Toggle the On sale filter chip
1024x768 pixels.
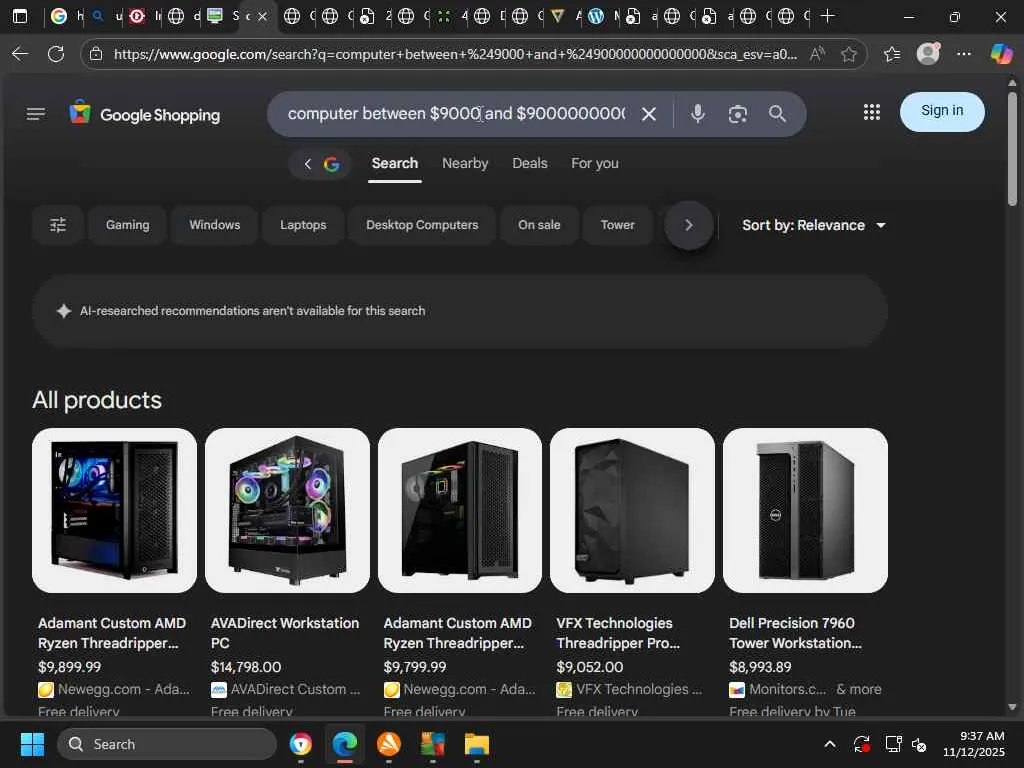coord(539,225)
